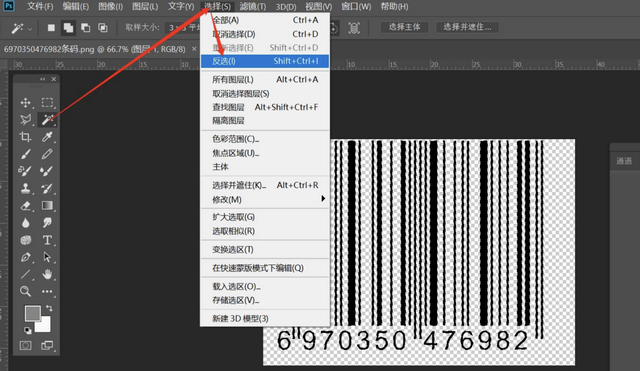This screenshot has height=371, width=640.
Task: Select the Type tool
Action: click(47, 240)
